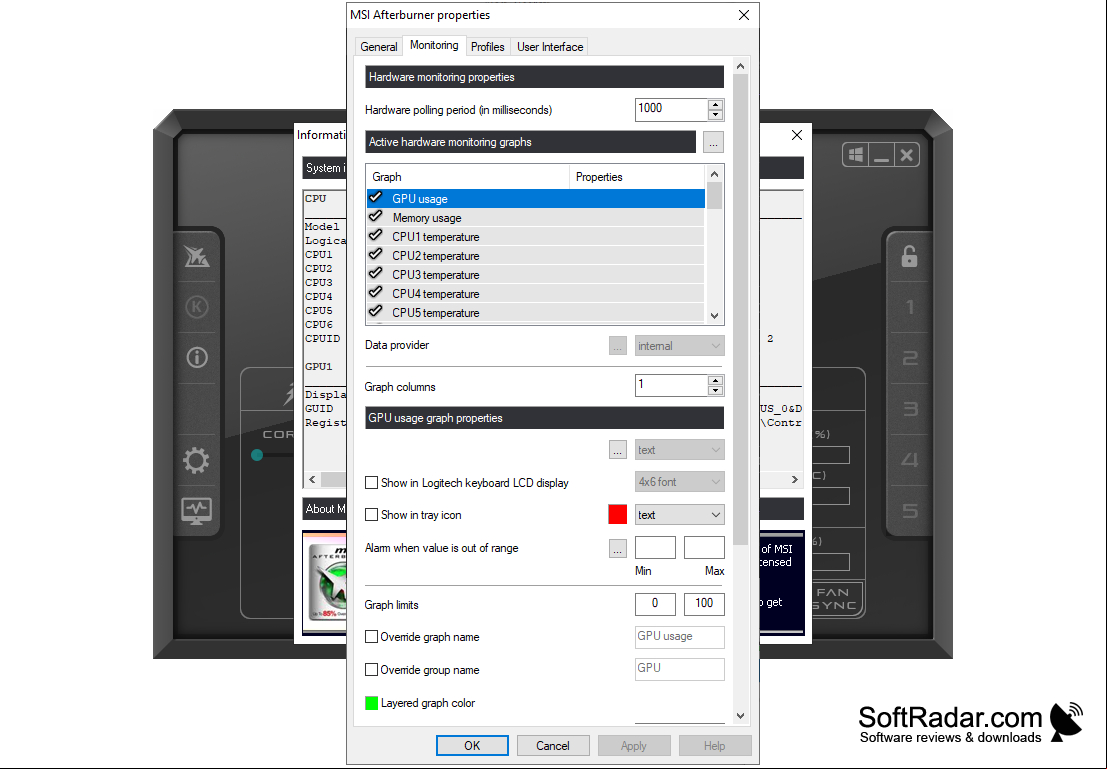Select profile slot 3 in Afterburner

click(x=909, y=408)
